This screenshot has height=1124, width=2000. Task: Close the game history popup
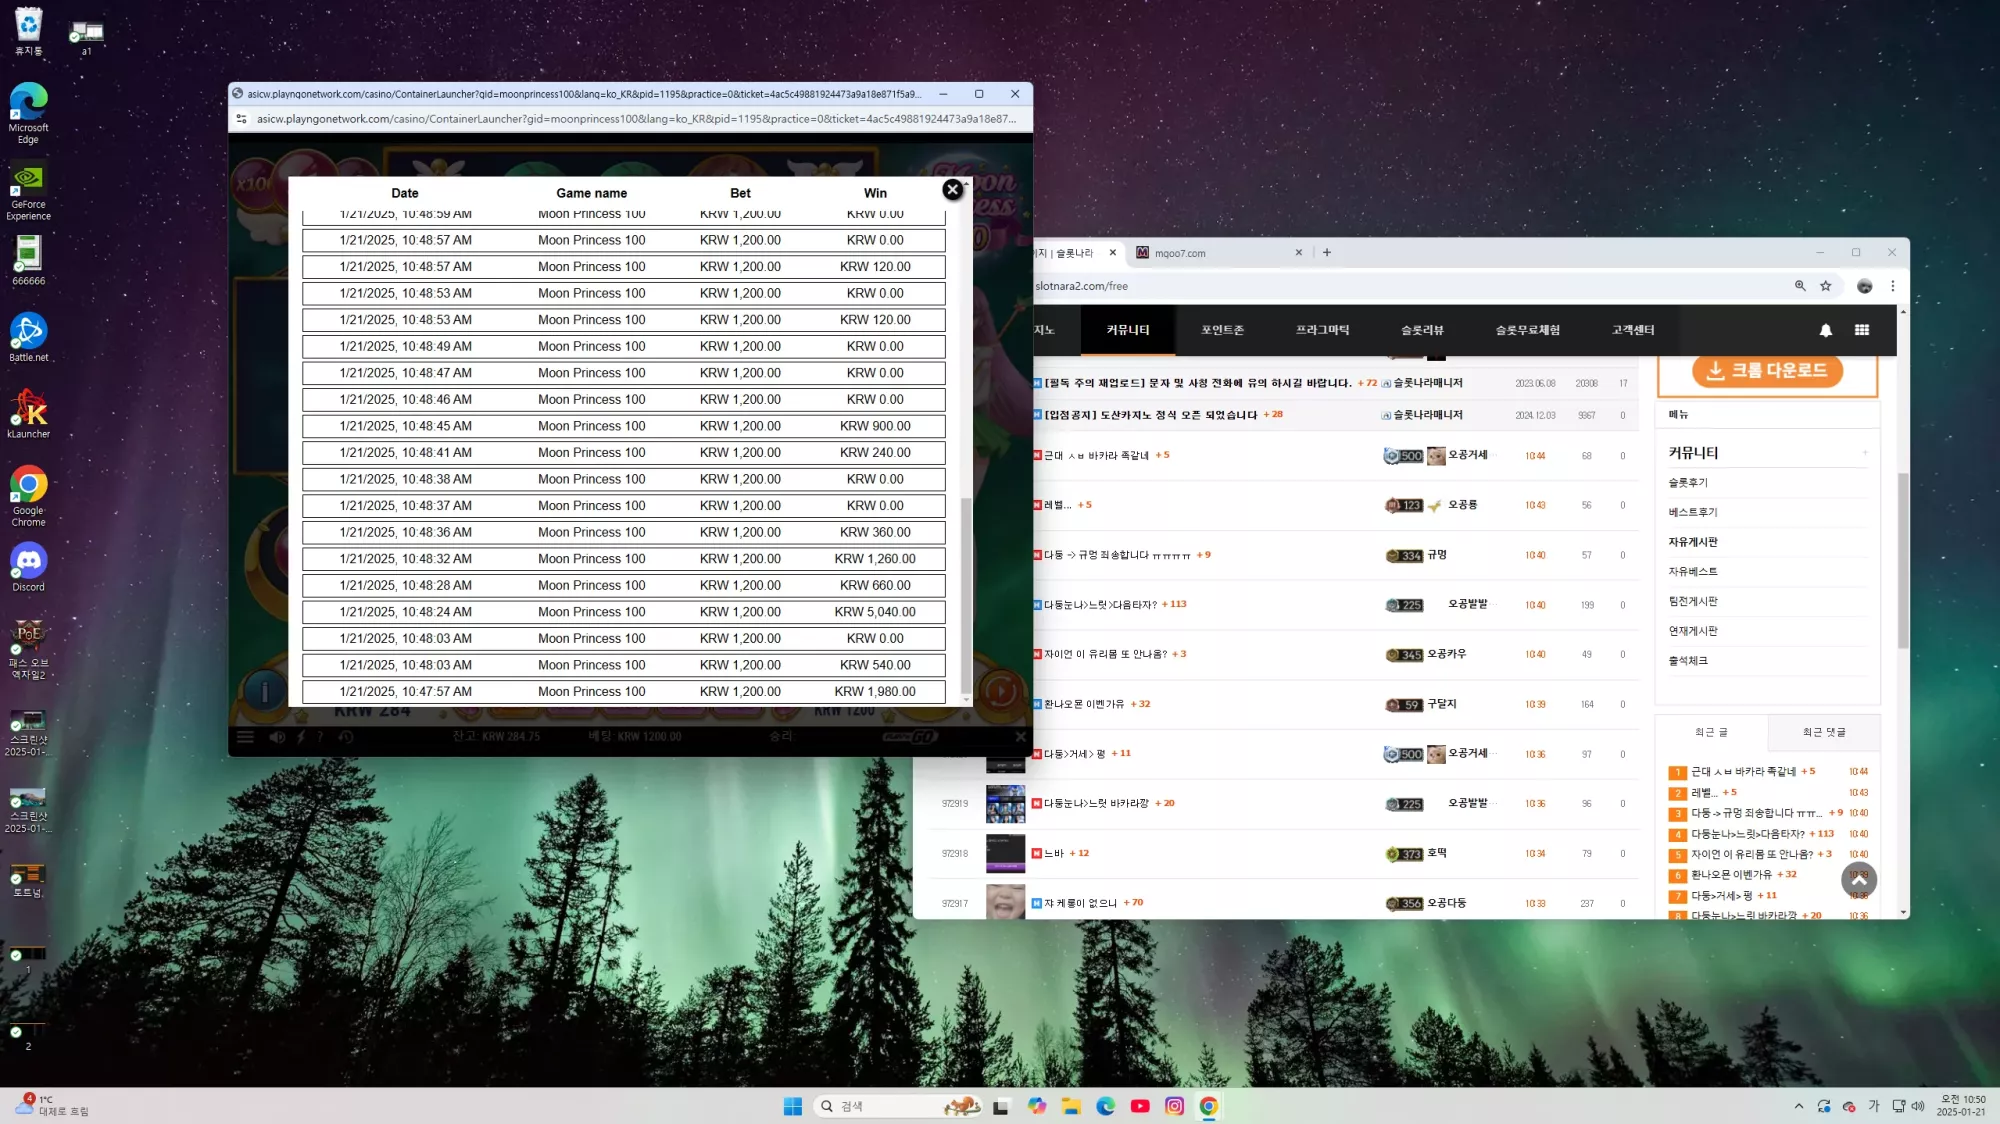point(953,189)
